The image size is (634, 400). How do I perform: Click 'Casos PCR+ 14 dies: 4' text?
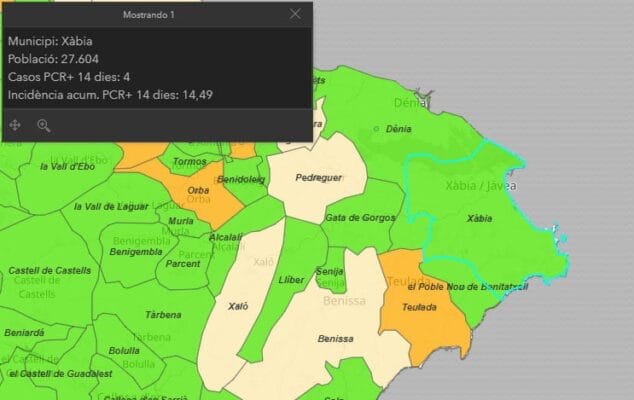pos(69,77)
